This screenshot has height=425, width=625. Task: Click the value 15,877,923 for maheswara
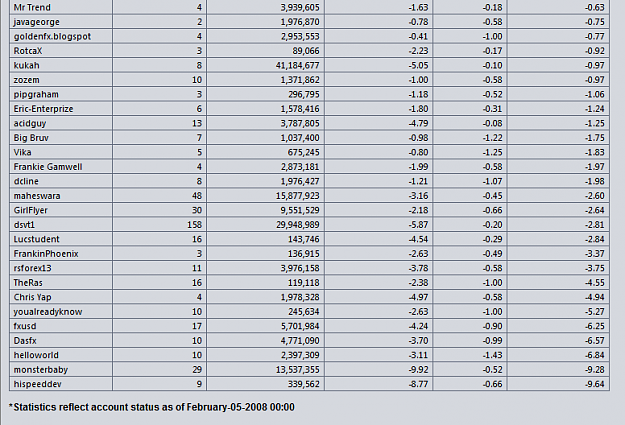(297, 196)
